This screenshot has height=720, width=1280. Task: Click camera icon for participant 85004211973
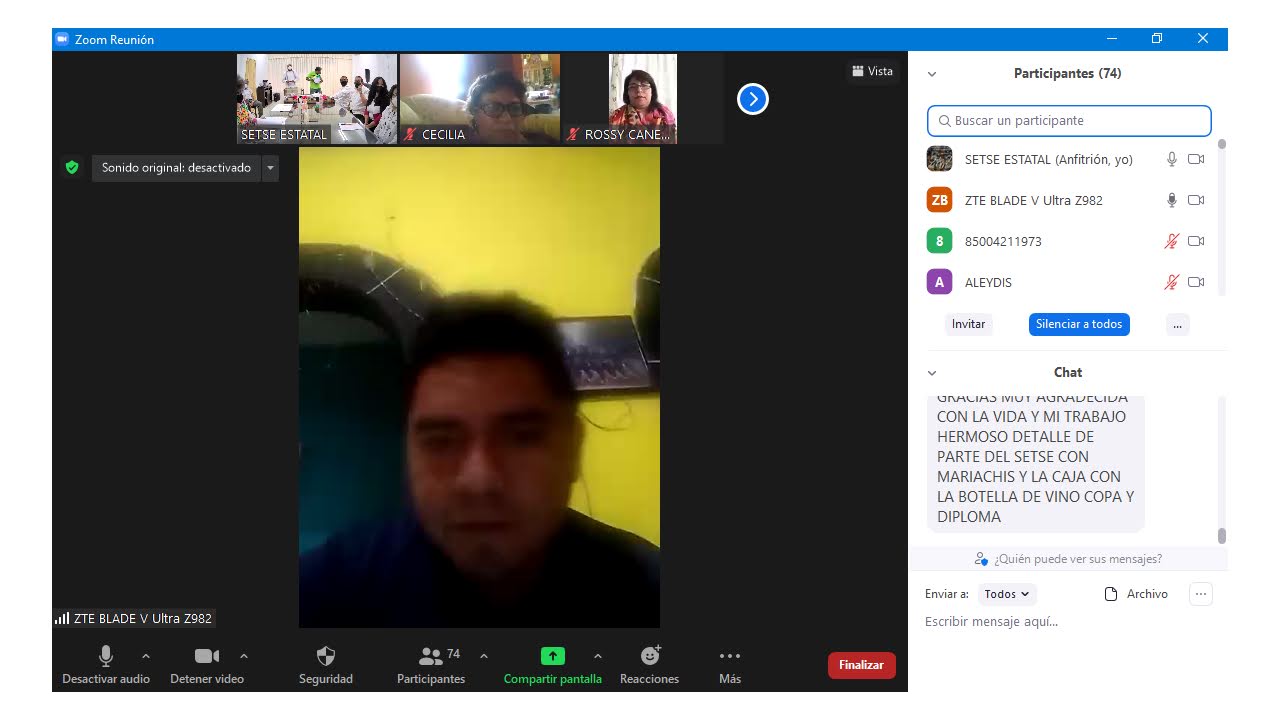pyautogui.click(x=1196, y=241)
